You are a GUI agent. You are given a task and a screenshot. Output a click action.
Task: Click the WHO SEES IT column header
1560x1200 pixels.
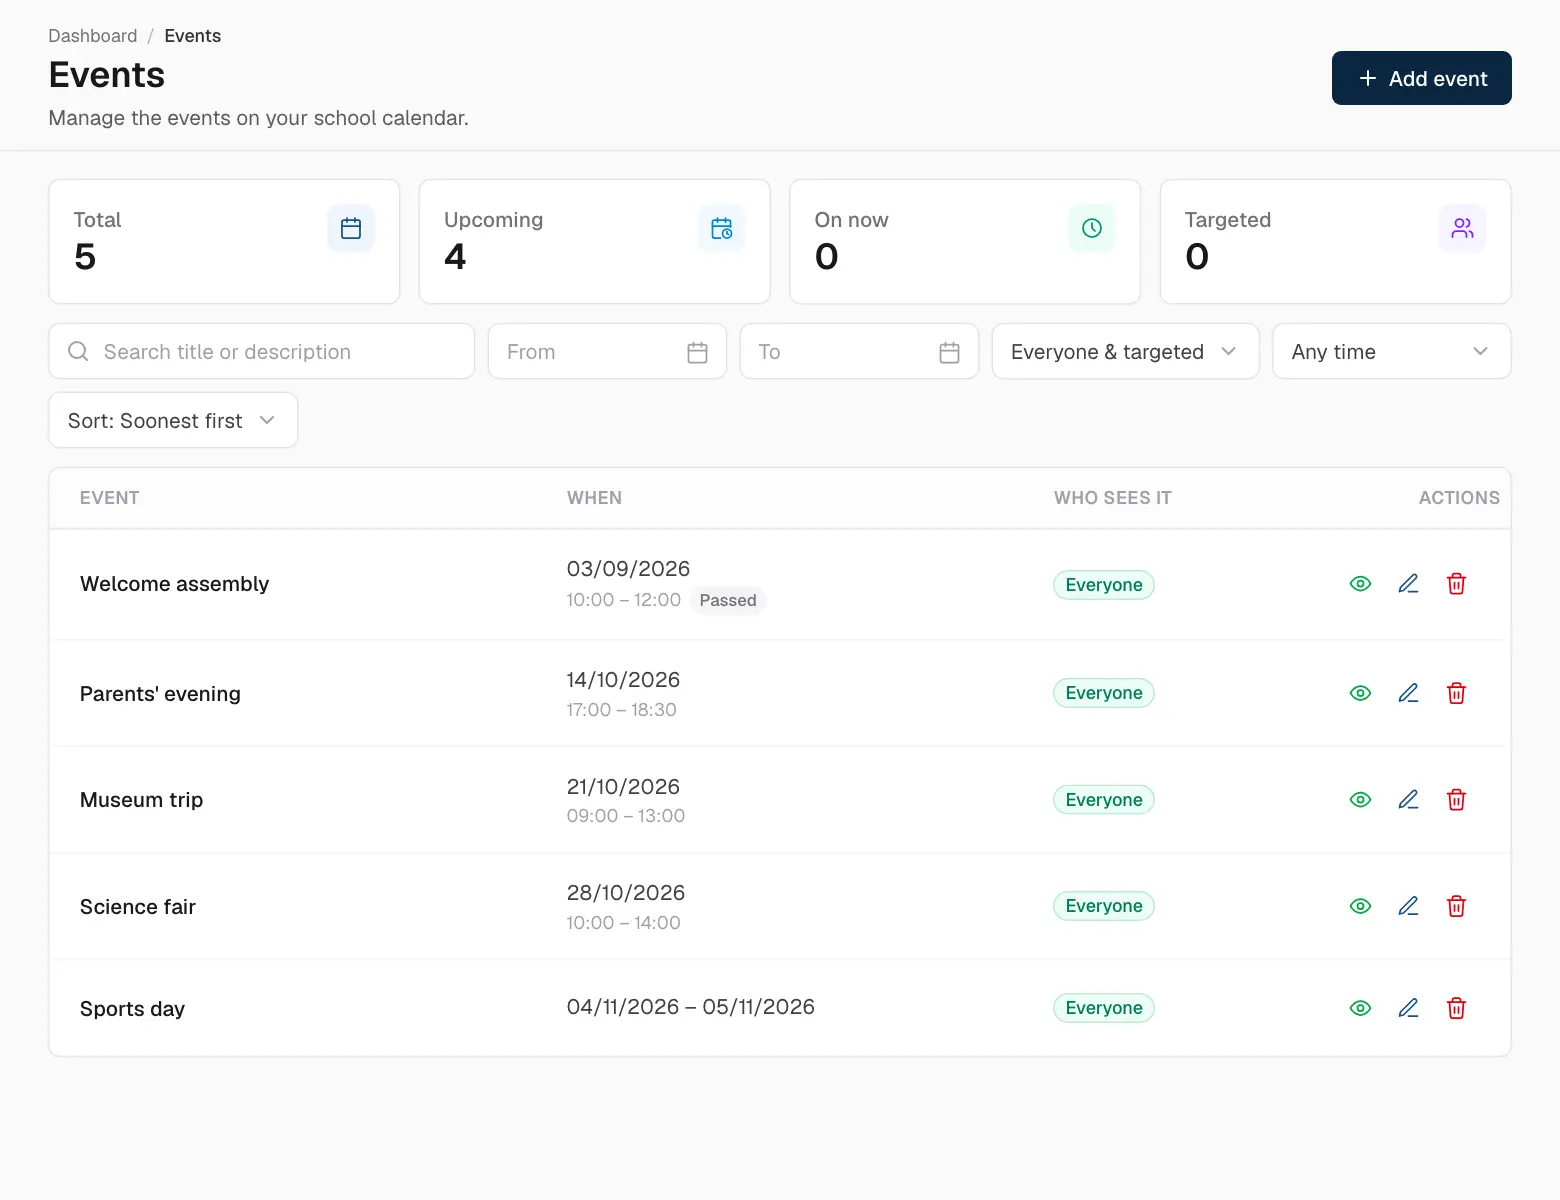point(1113,498)
